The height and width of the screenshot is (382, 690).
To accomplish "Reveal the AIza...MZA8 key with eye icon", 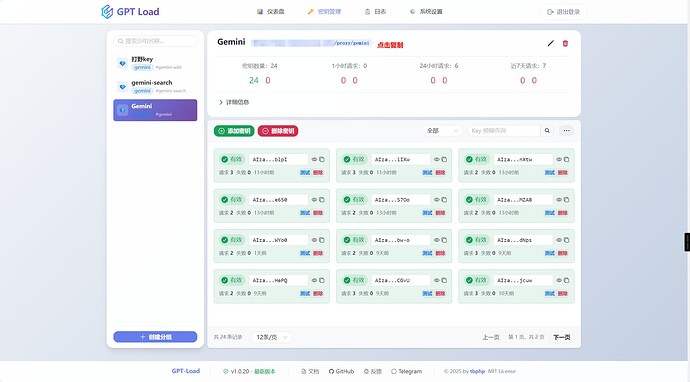I will tap(559, 200).
